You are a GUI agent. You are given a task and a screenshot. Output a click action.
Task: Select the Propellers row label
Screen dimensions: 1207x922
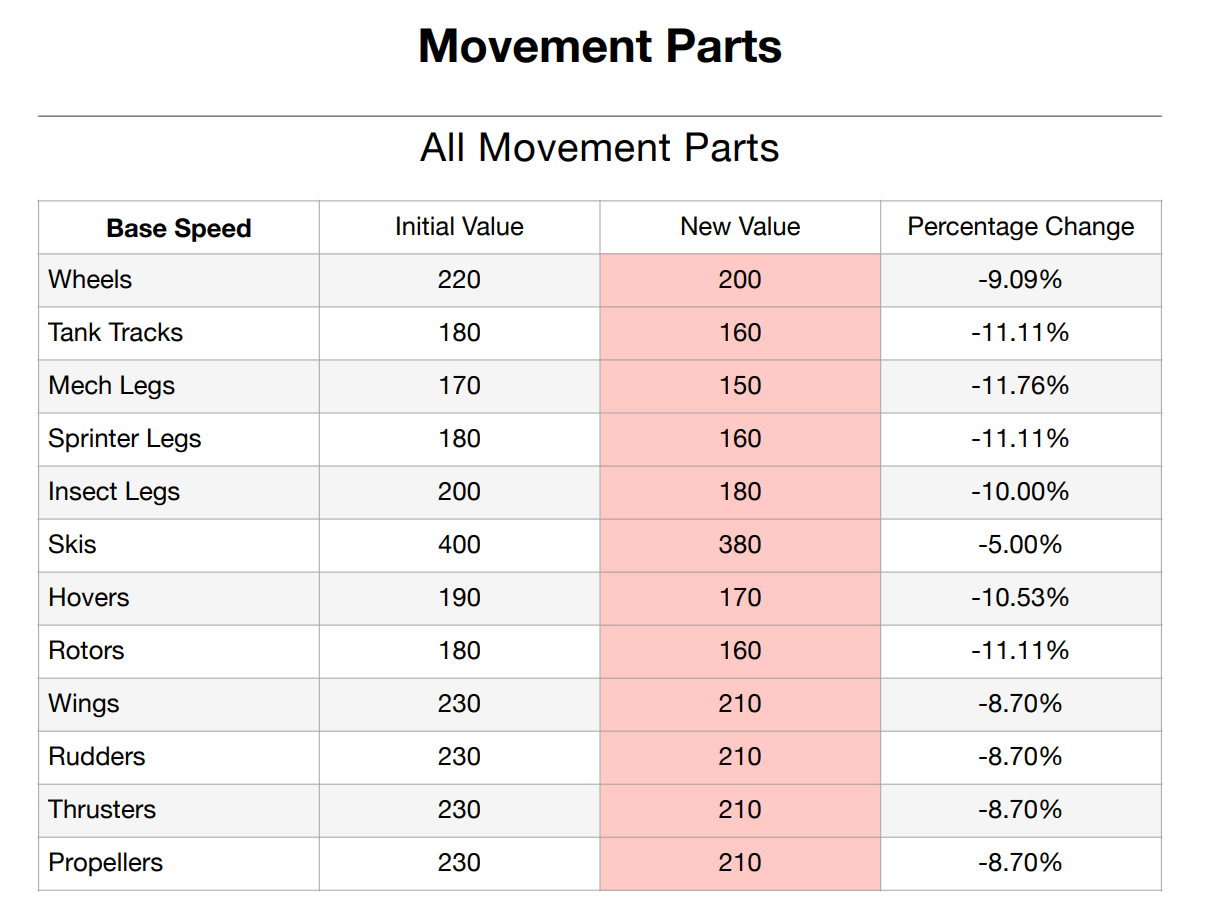tap(105, 863)
